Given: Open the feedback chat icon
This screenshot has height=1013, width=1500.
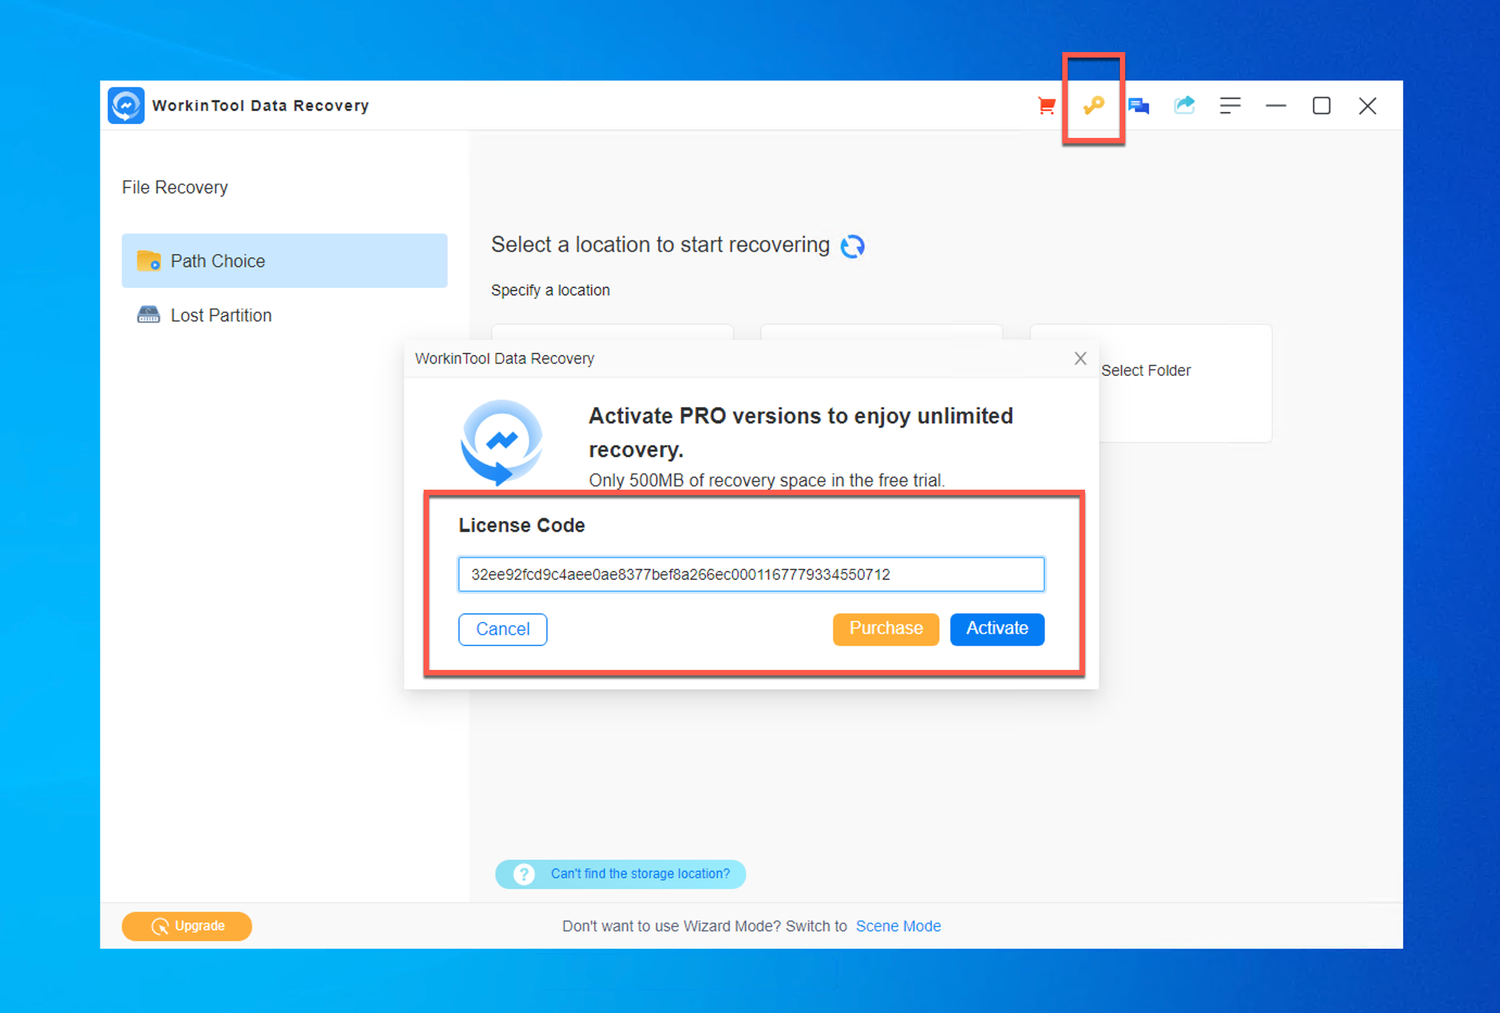Looking at the screenshot, I should pyautogui.click(x=1139, y=106).
